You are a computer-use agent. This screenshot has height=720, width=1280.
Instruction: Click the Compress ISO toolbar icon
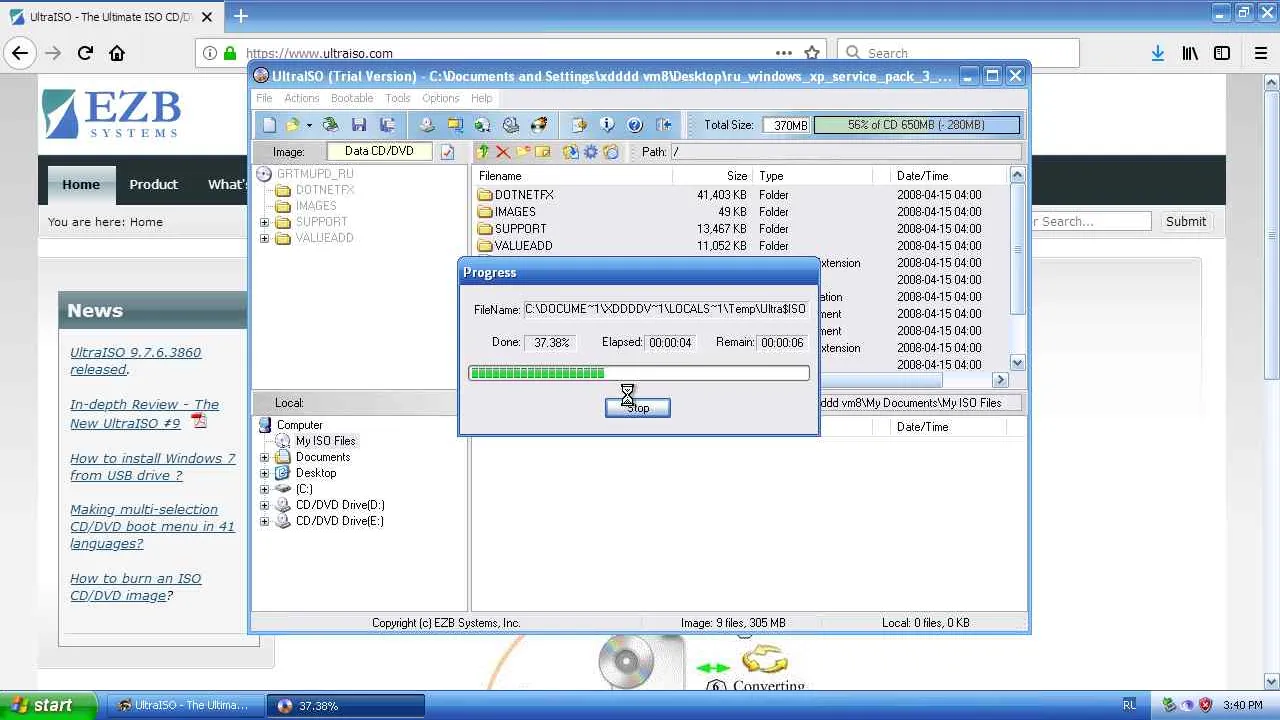455,125
